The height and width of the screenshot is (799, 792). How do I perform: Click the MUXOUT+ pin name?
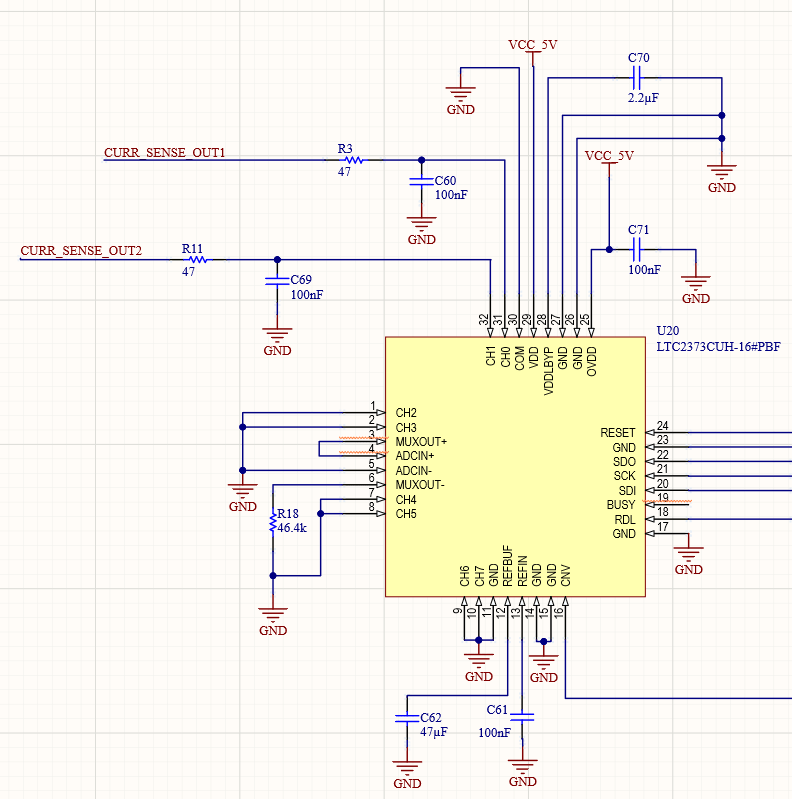[421, 441]
